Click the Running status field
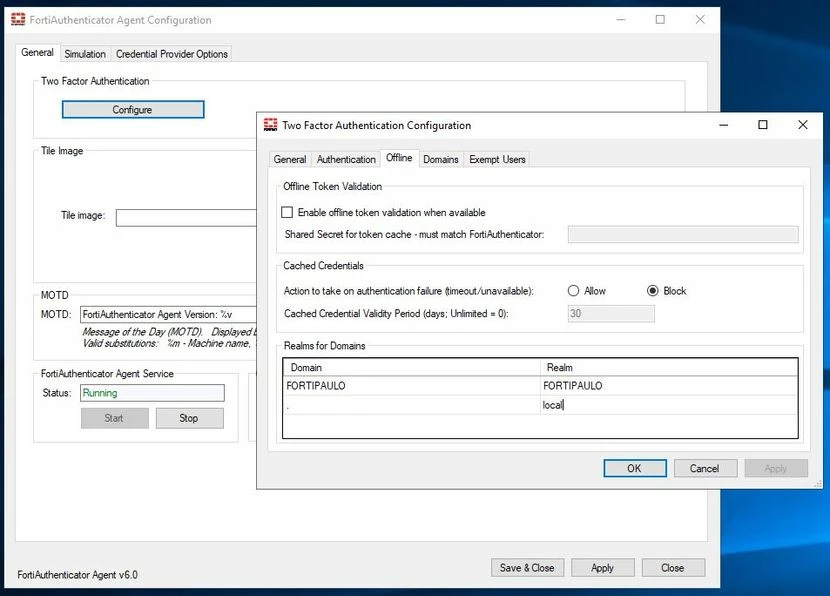The image size is (830, 596). (x=152, y=393)
